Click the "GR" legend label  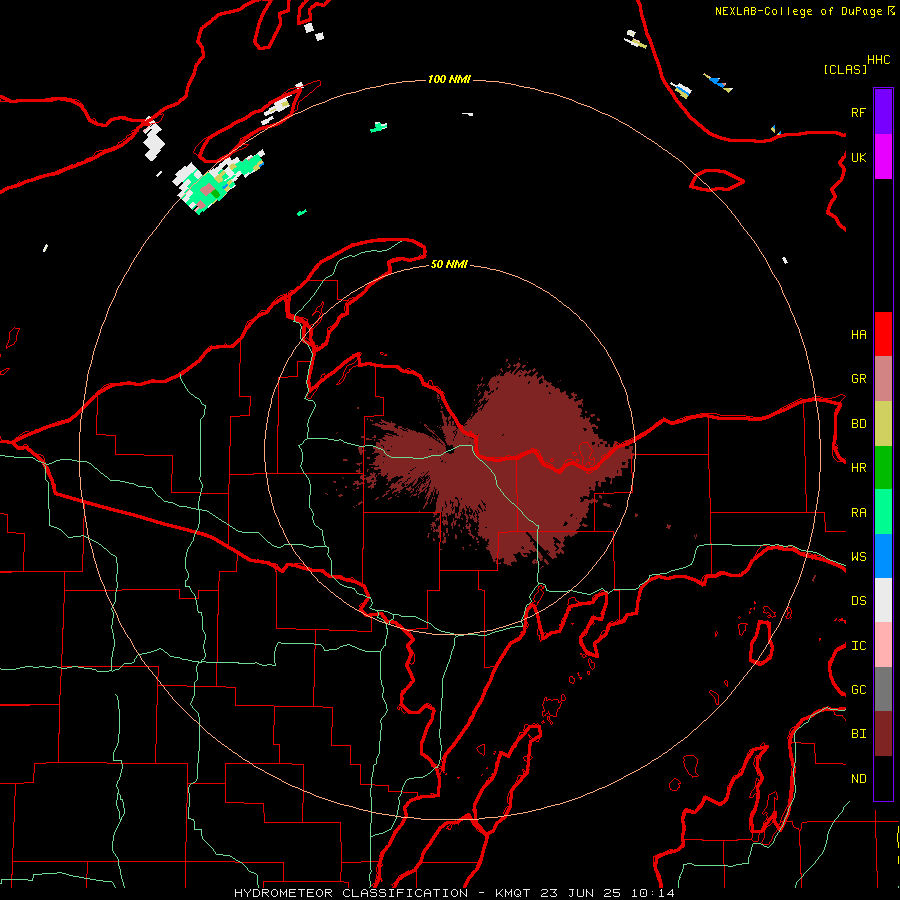[858, 379]
